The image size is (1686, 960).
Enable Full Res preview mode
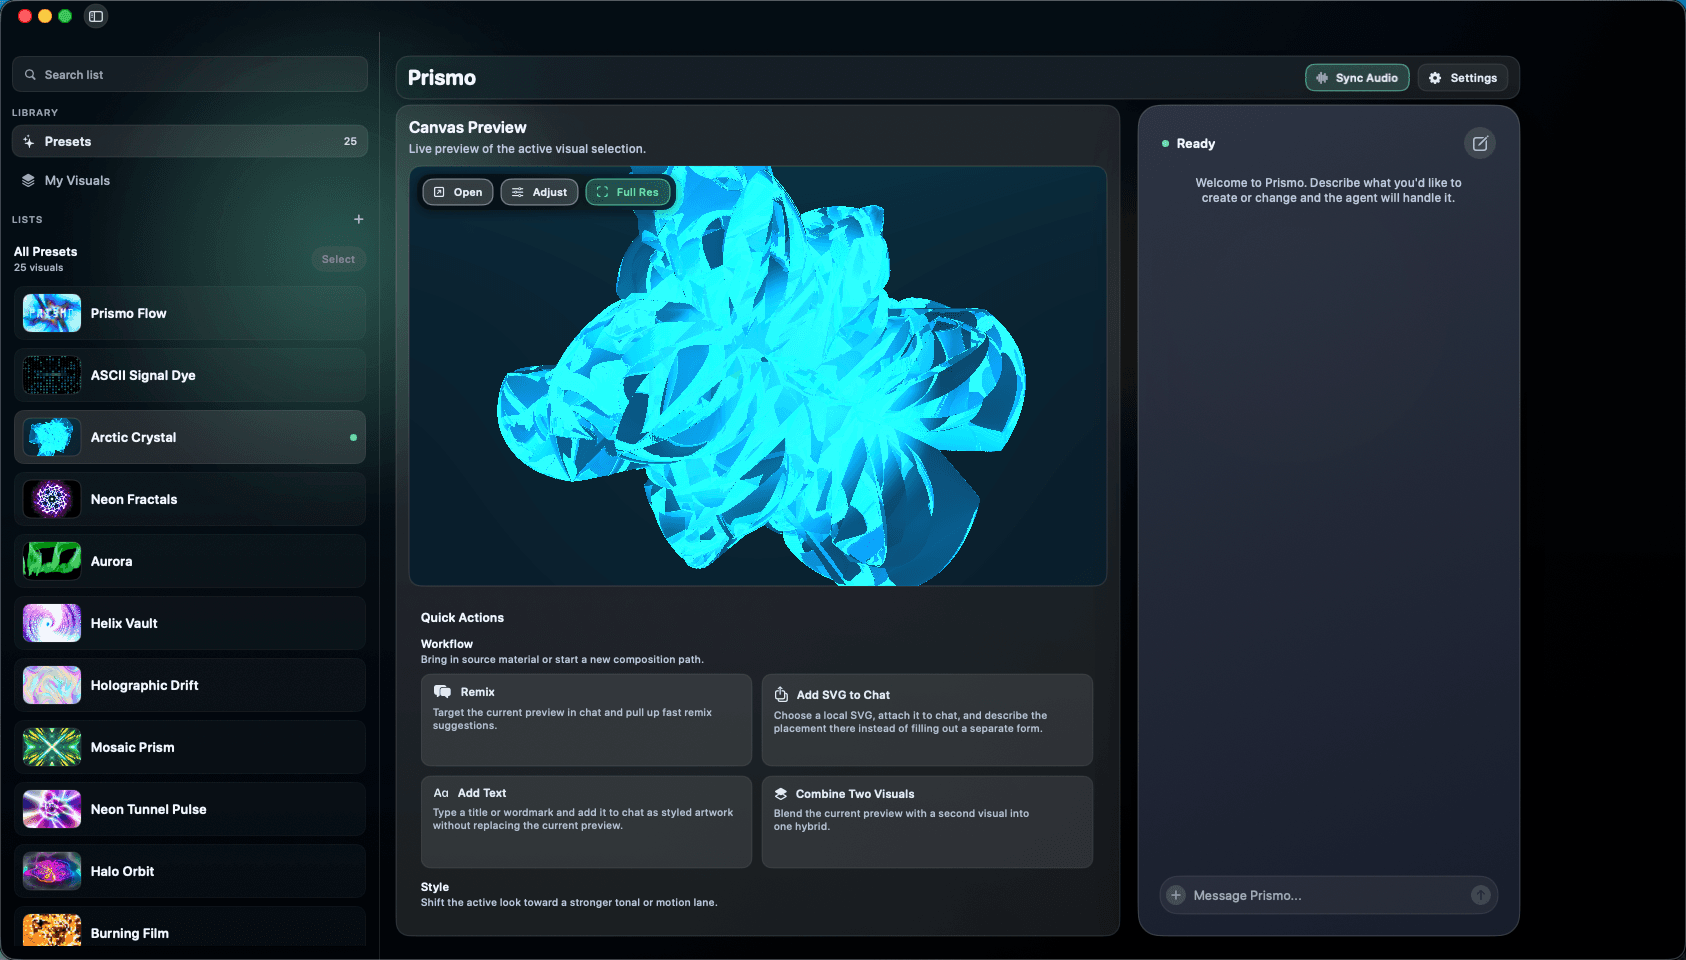(628, 192)
